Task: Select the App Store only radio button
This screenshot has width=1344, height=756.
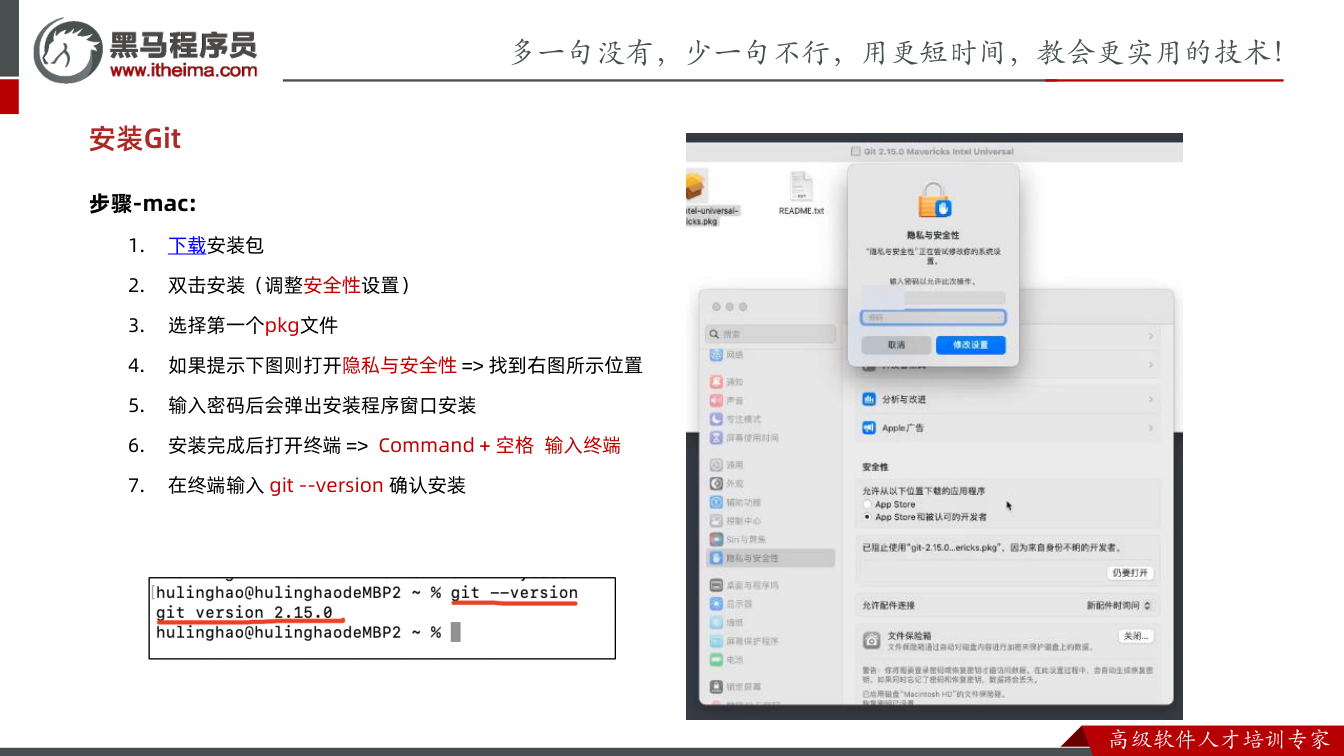Action: pos(867,505)
